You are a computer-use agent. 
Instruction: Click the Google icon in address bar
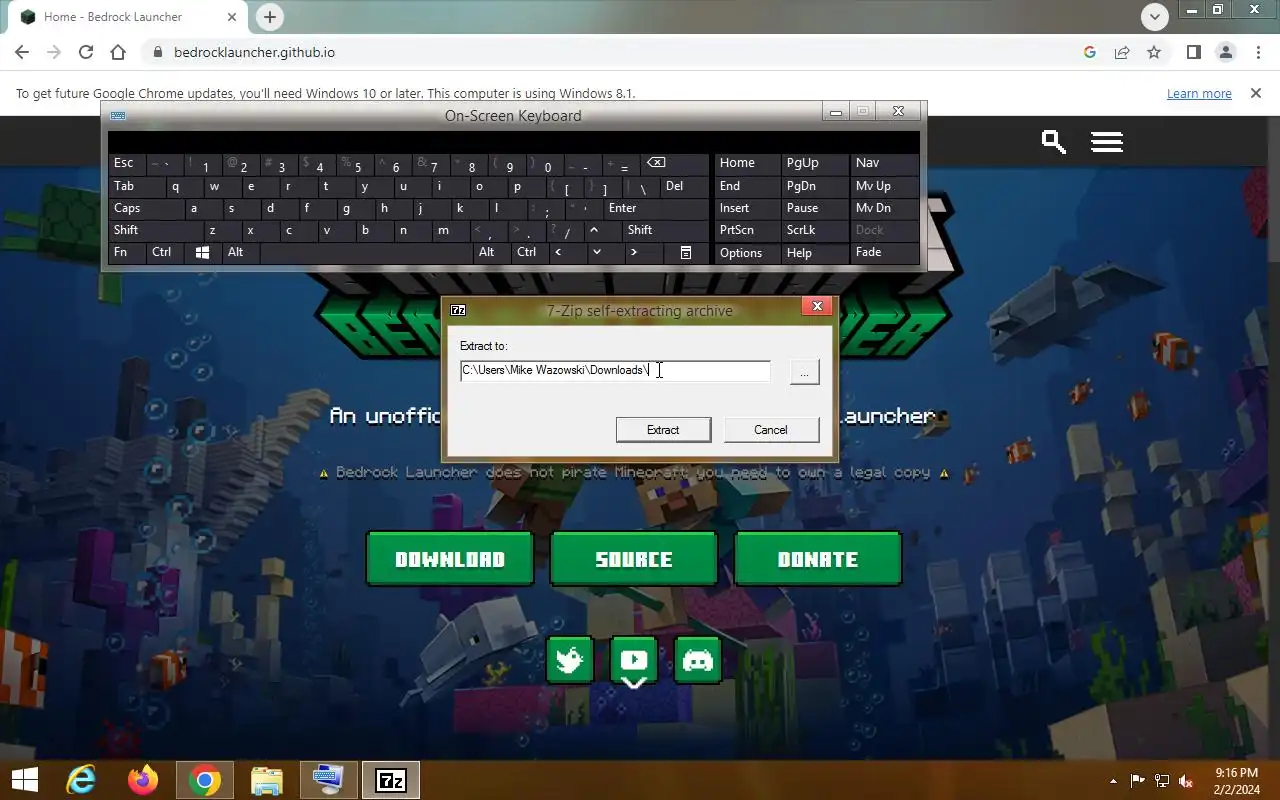[x=1090, y=52]
